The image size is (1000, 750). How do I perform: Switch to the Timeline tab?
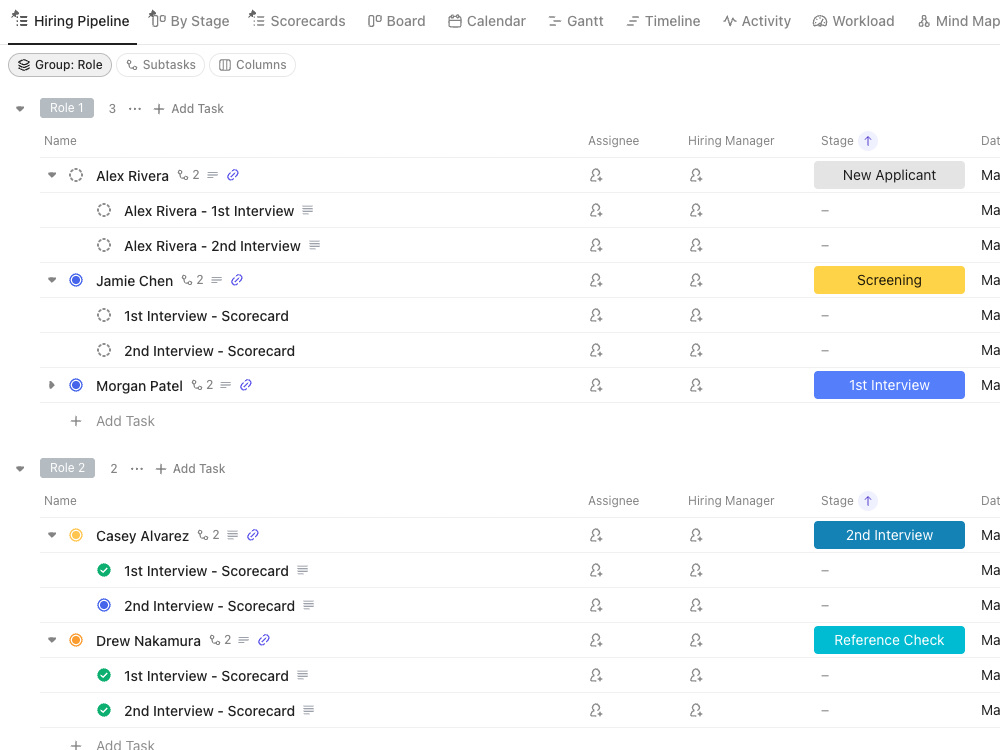[x=663, y=21]
